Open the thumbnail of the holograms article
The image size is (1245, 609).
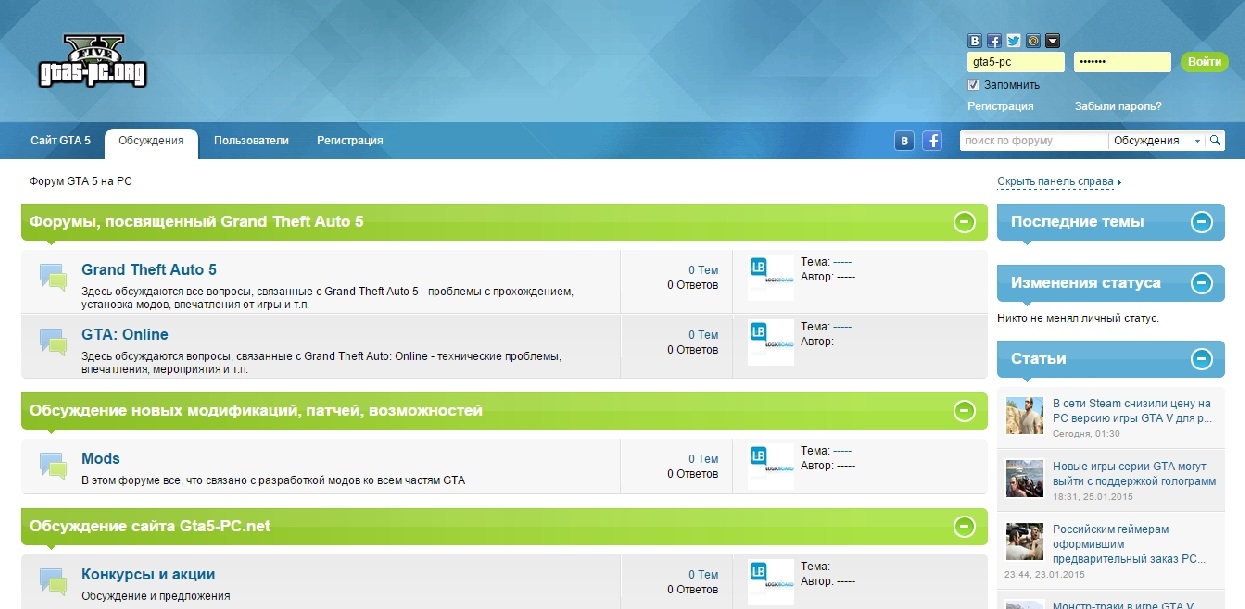point(1024,478)
